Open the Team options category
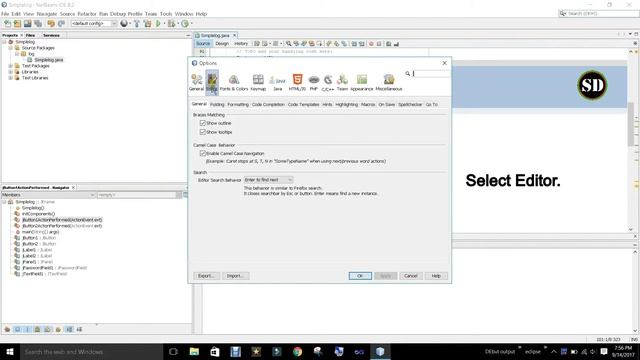This screenshot has height=360, width=640. tap(342, 82)
